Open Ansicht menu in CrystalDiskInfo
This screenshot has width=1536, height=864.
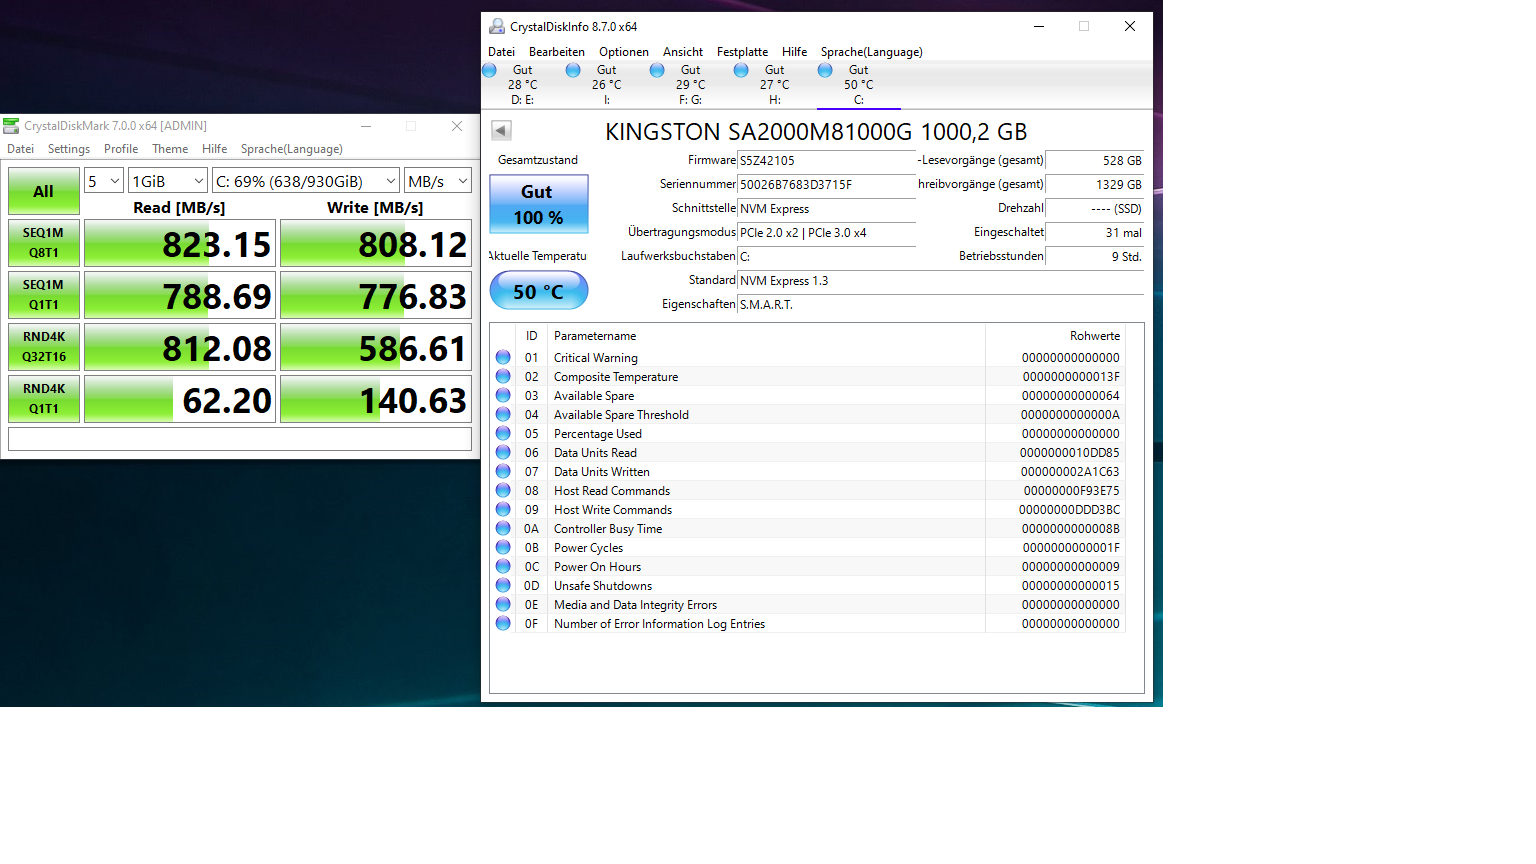pos(683,52)
